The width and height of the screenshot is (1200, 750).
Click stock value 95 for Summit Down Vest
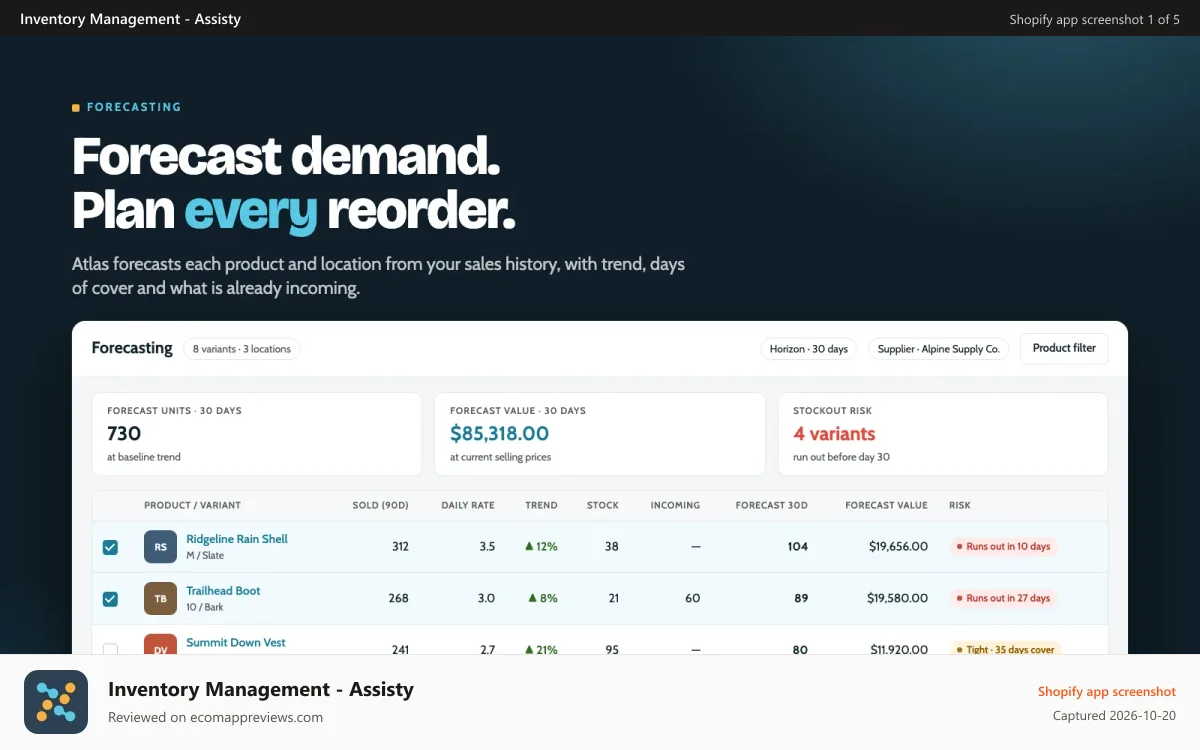pyautogui.click(x=612, y=650)
